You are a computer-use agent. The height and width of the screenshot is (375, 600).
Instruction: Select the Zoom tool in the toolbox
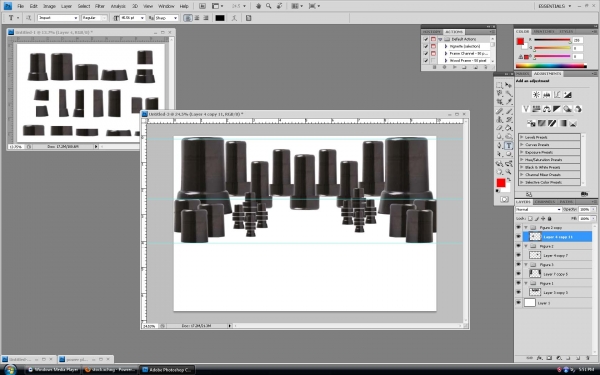(x=509, y=172)
